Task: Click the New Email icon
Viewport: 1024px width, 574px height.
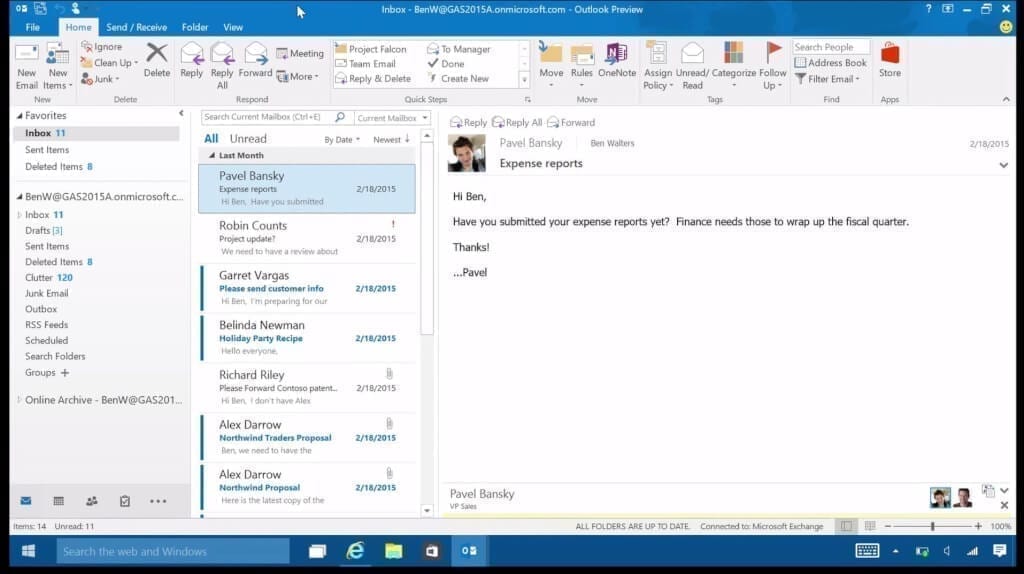Action: click(26, 66)
